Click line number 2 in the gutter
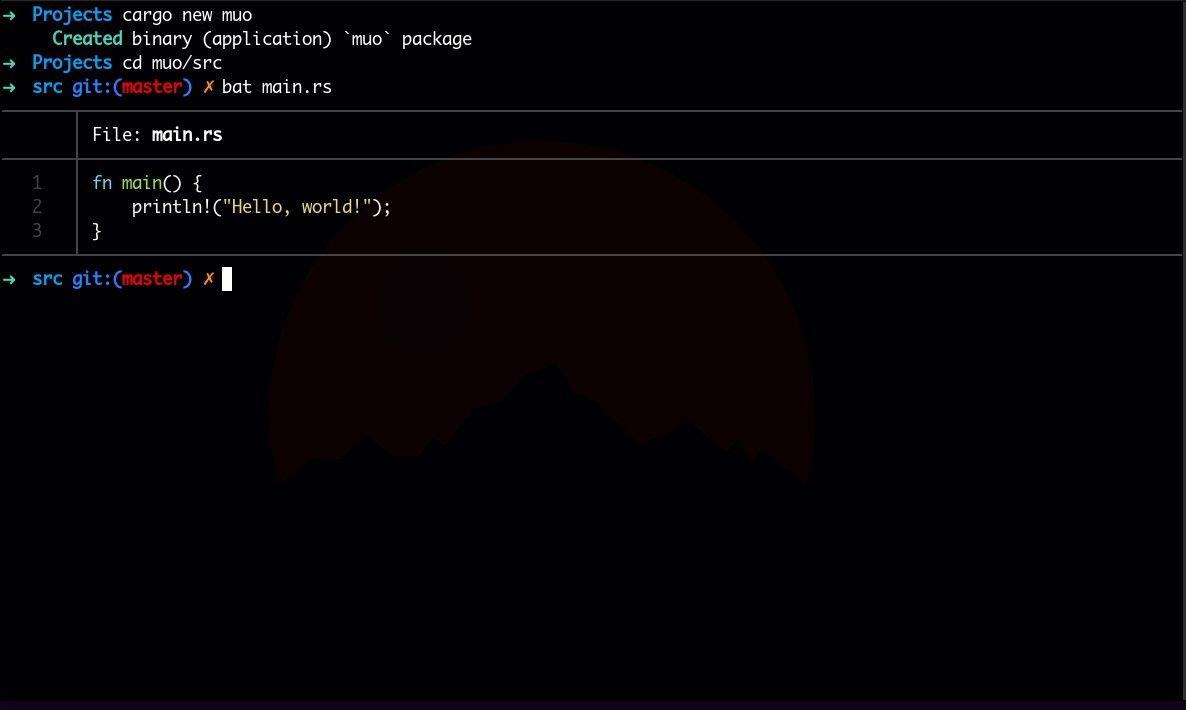1186x710 pixels. click(x=37, y=207)
